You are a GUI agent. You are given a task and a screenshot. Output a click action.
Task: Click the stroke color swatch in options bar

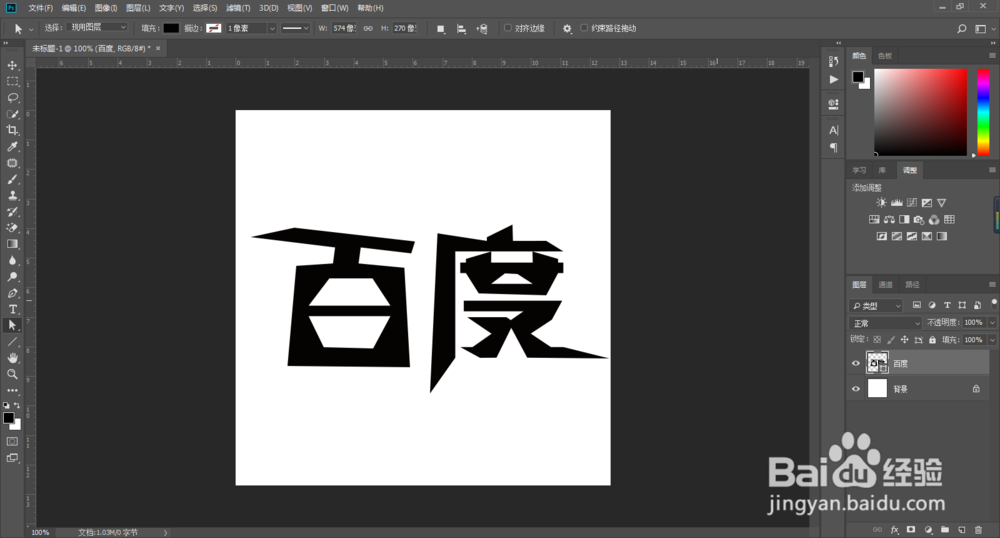pyautogui.click(x=214, y=28)
